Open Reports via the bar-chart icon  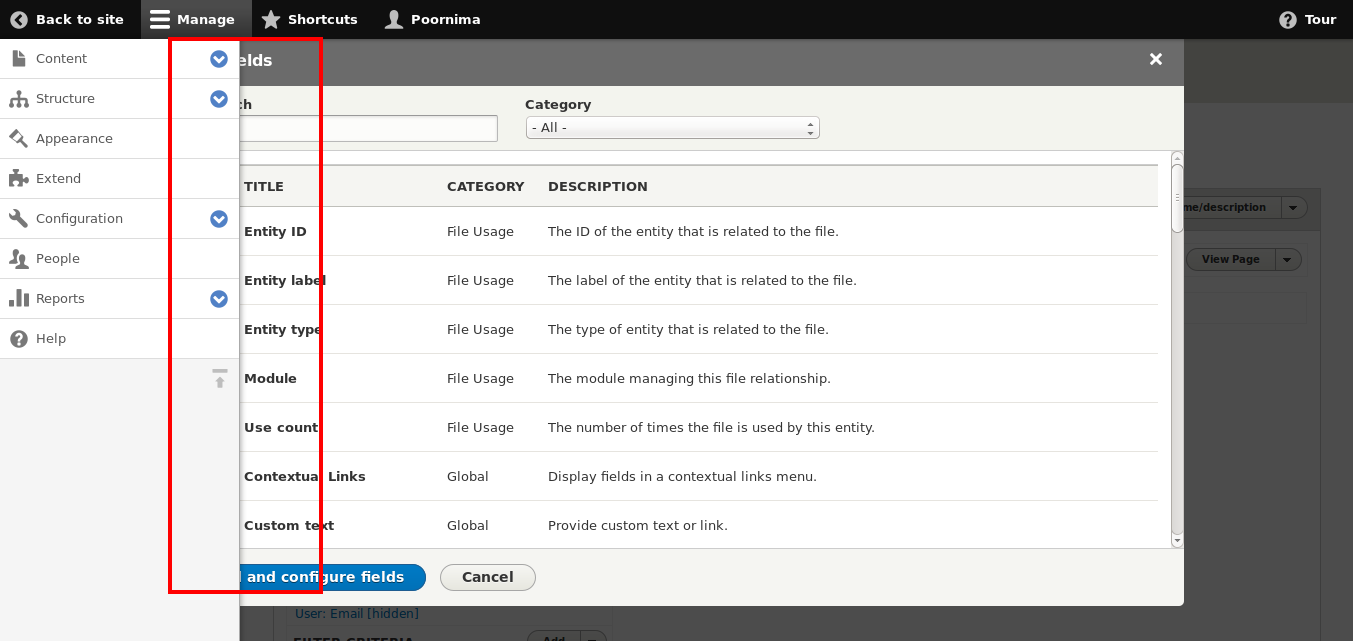click(x=17, y=298)
